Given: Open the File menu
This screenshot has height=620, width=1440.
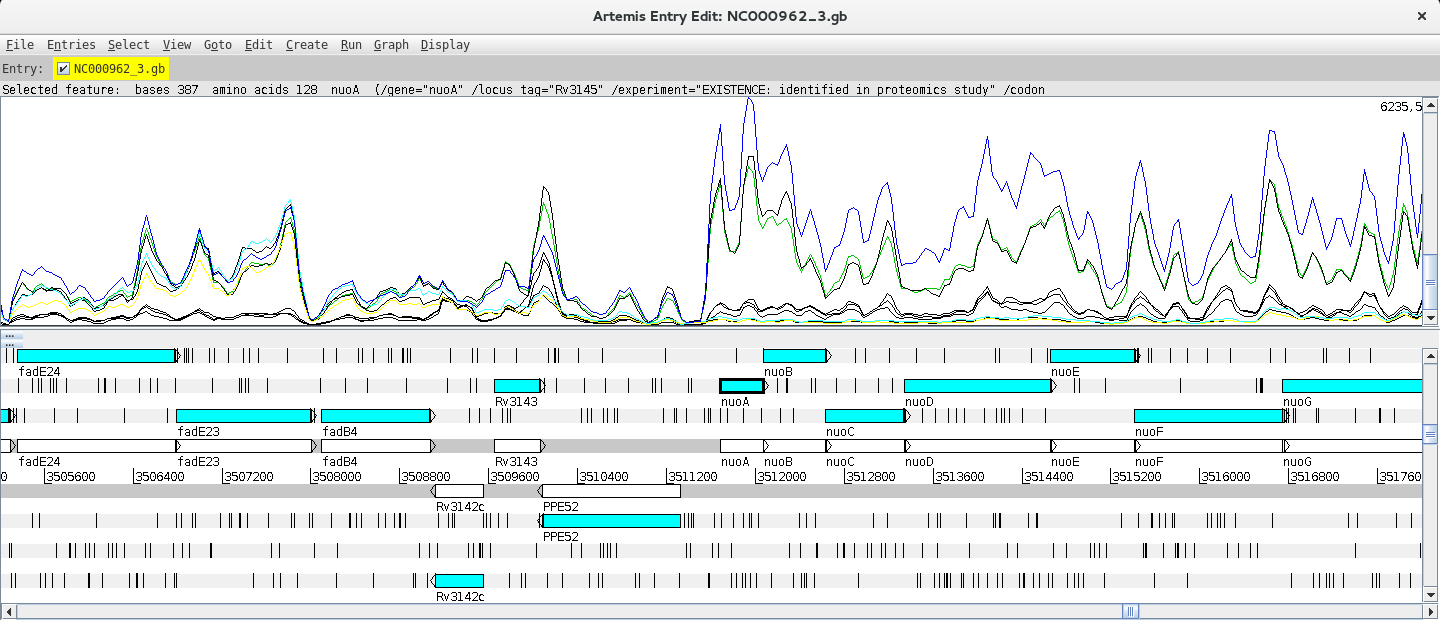Looking at the screenshot, I should tap(19, 44).
